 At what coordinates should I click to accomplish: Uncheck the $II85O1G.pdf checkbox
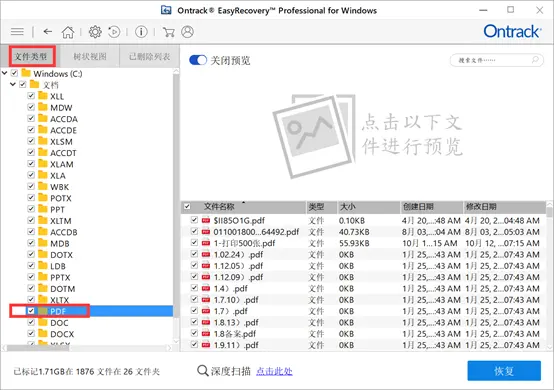194,220
